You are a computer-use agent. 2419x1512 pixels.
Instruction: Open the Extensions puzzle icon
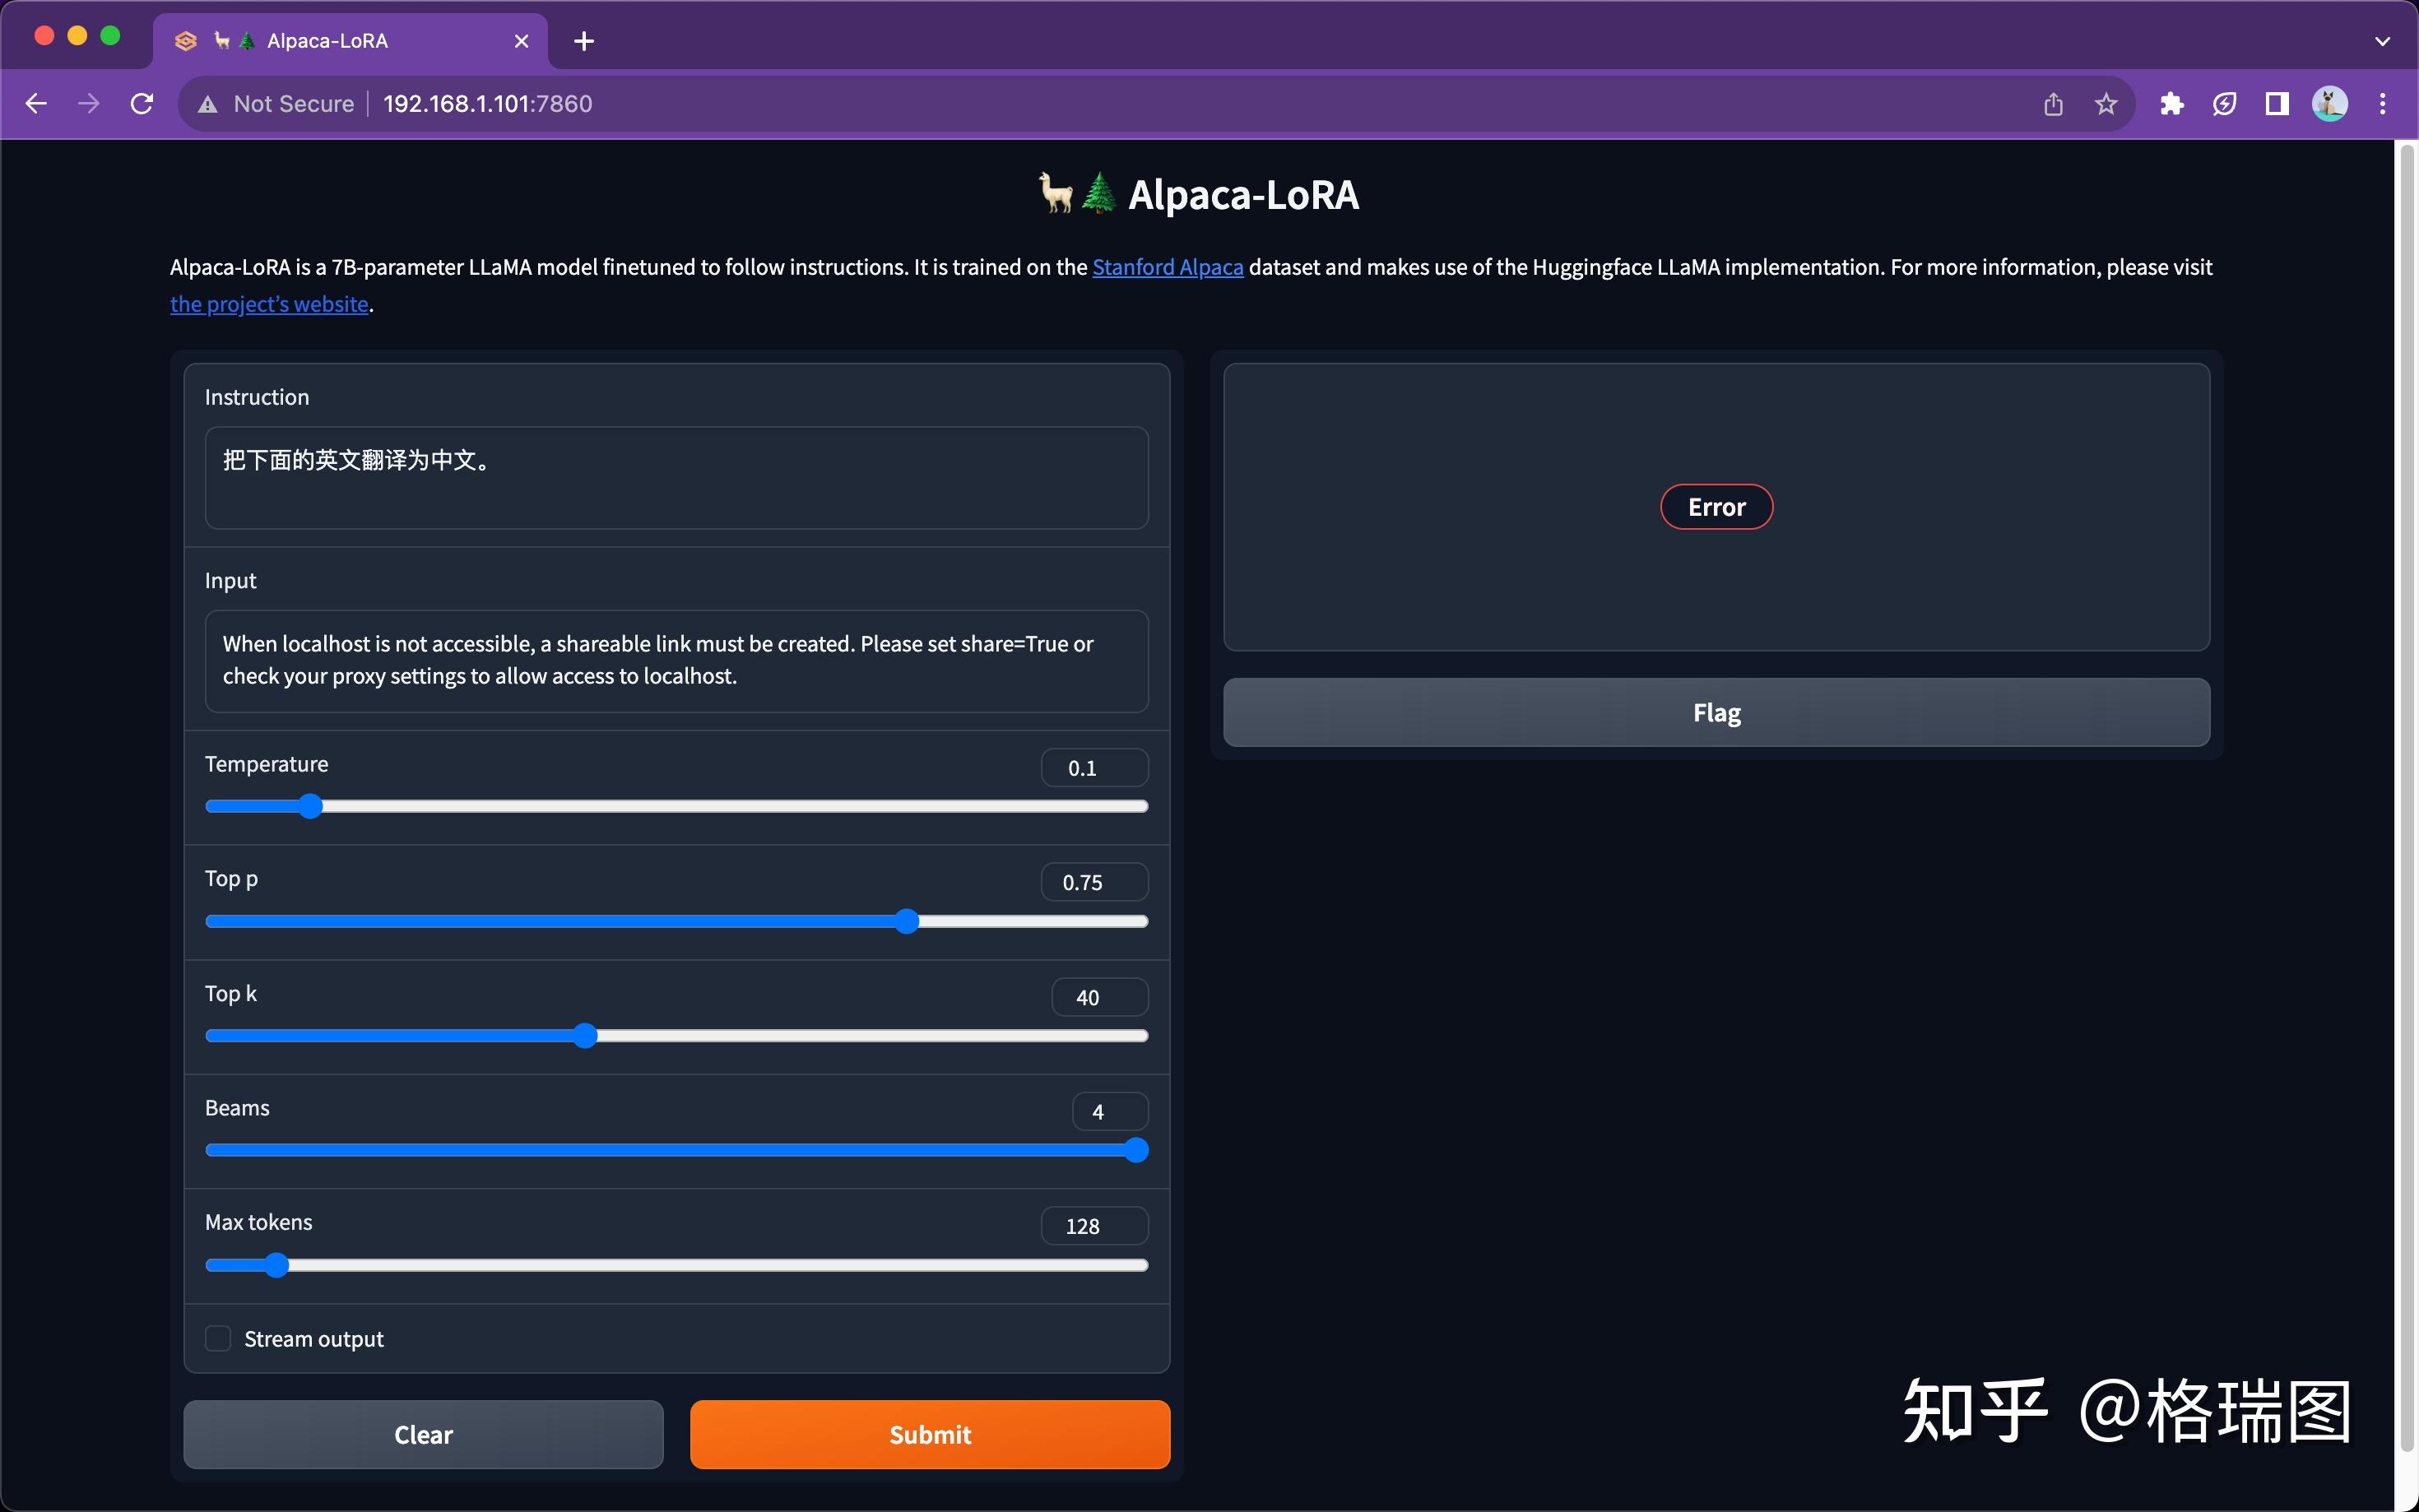[x=2171, y=104]
